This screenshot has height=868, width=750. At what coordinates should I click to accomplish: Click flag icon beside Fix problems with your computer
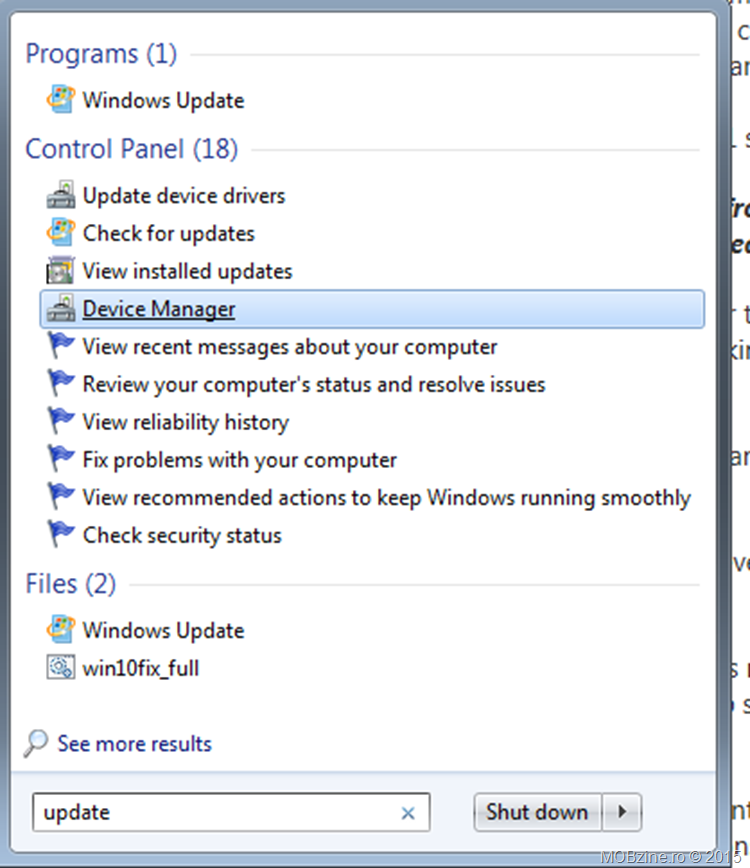pyautogui.click(x=61, y=459)
